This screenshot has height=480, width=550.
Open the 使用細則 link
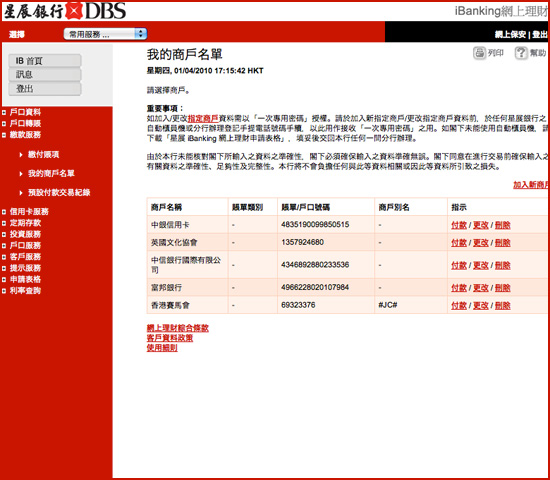click(162, 348)
